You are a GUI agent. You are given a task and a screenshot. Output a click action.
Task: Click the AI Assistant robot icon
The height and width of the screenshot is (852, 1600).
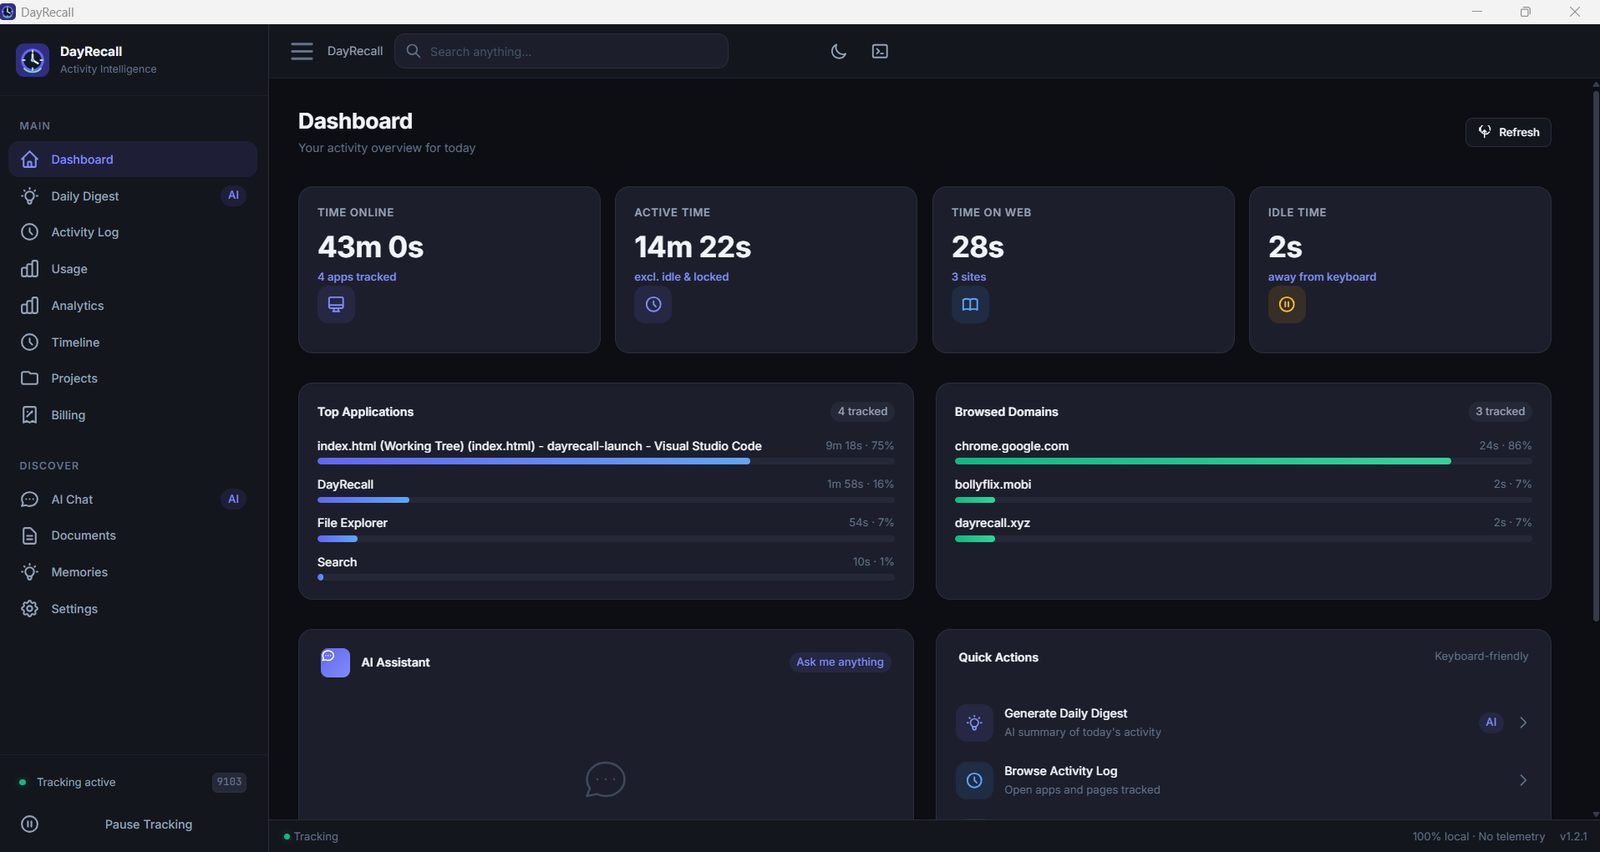click(335, 662)
